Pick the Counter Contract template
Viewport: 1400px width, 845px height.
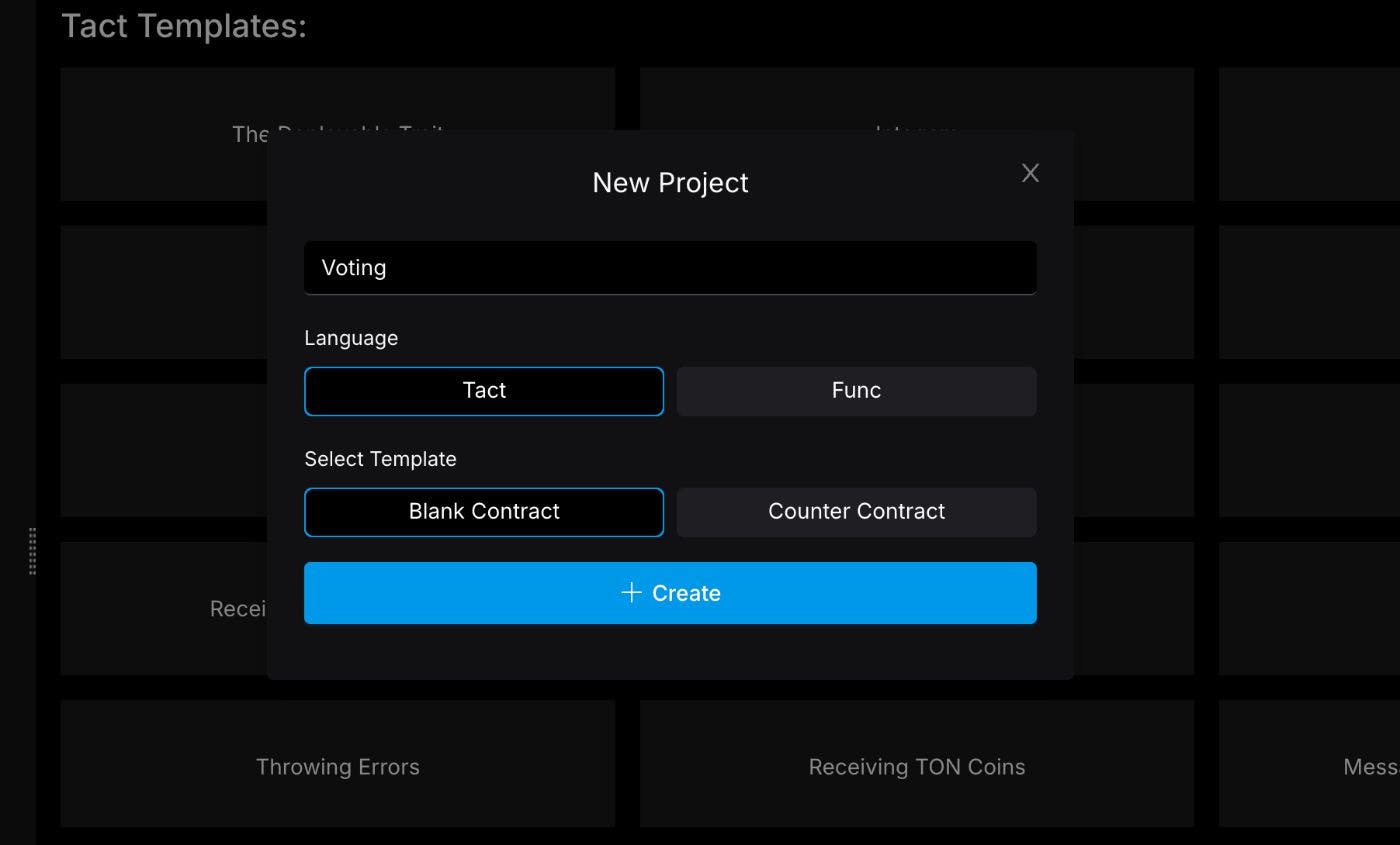click(x=856, y=512)
